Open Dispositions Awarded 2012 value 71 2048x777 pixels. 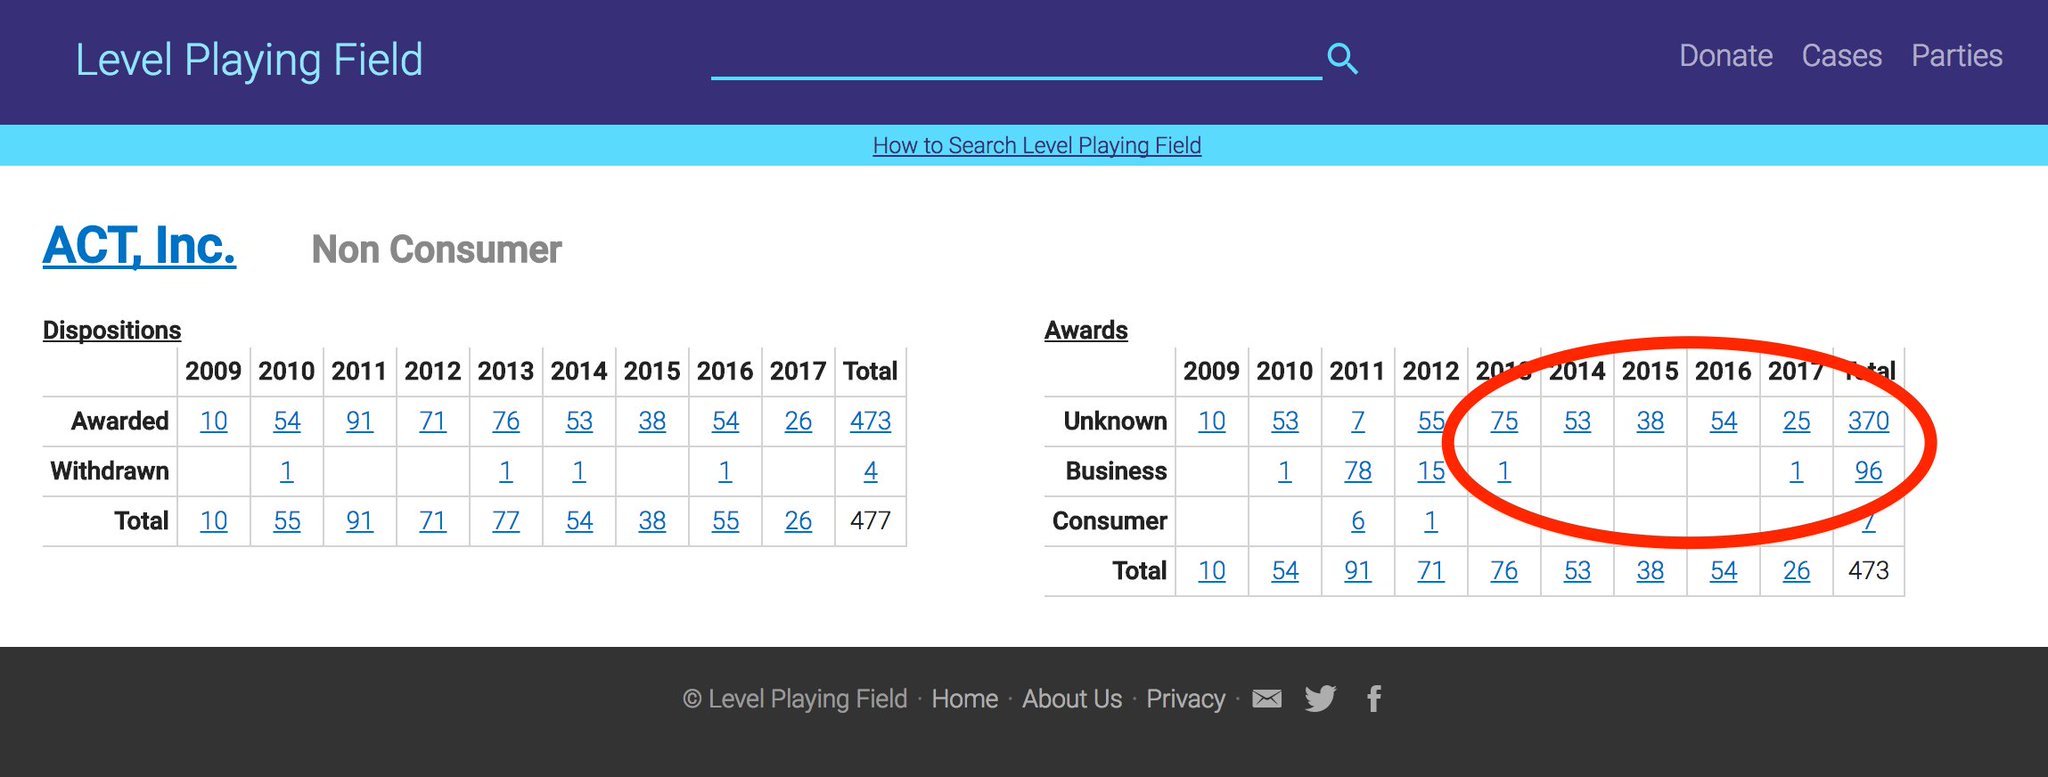click(433, 421)
